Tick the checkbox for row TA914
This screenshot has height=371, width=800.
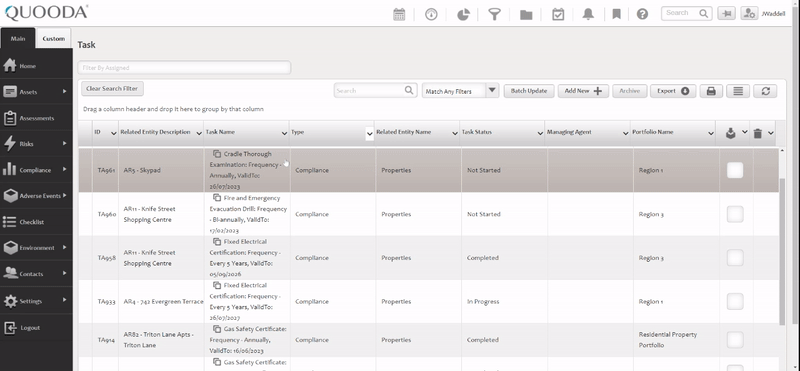tap(735, 340)
